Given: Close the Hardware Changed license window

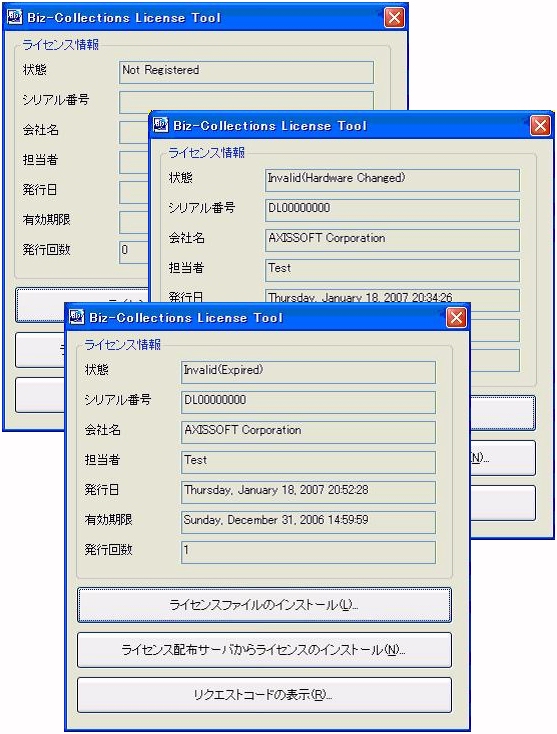Looking at the screenshot, I should coord(540,125).
